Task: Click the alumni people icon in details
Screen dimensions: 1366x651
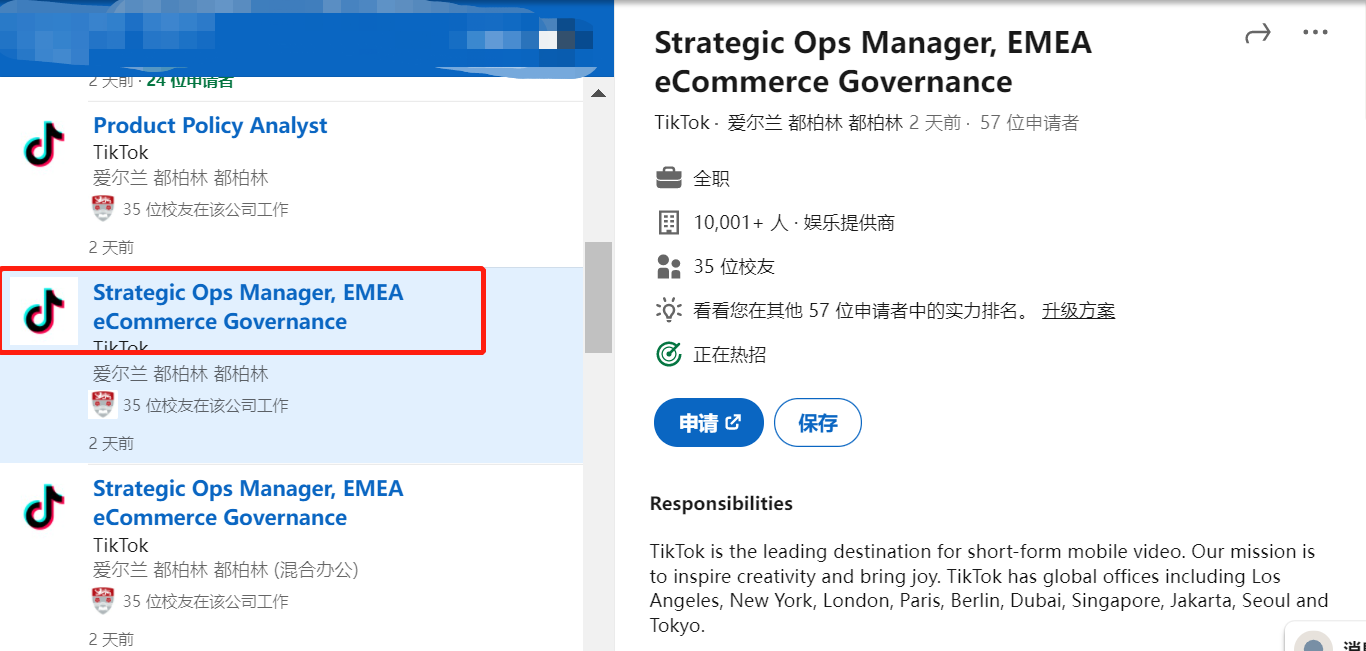Action: 668,267
